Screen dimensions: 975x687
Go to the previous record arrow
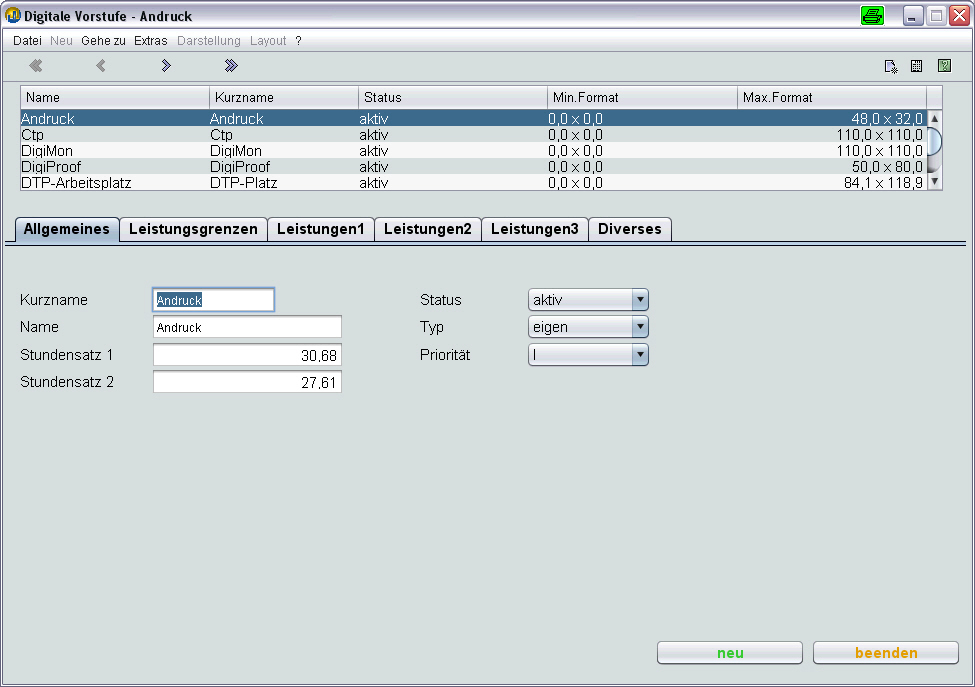click(x=101, y=65)
